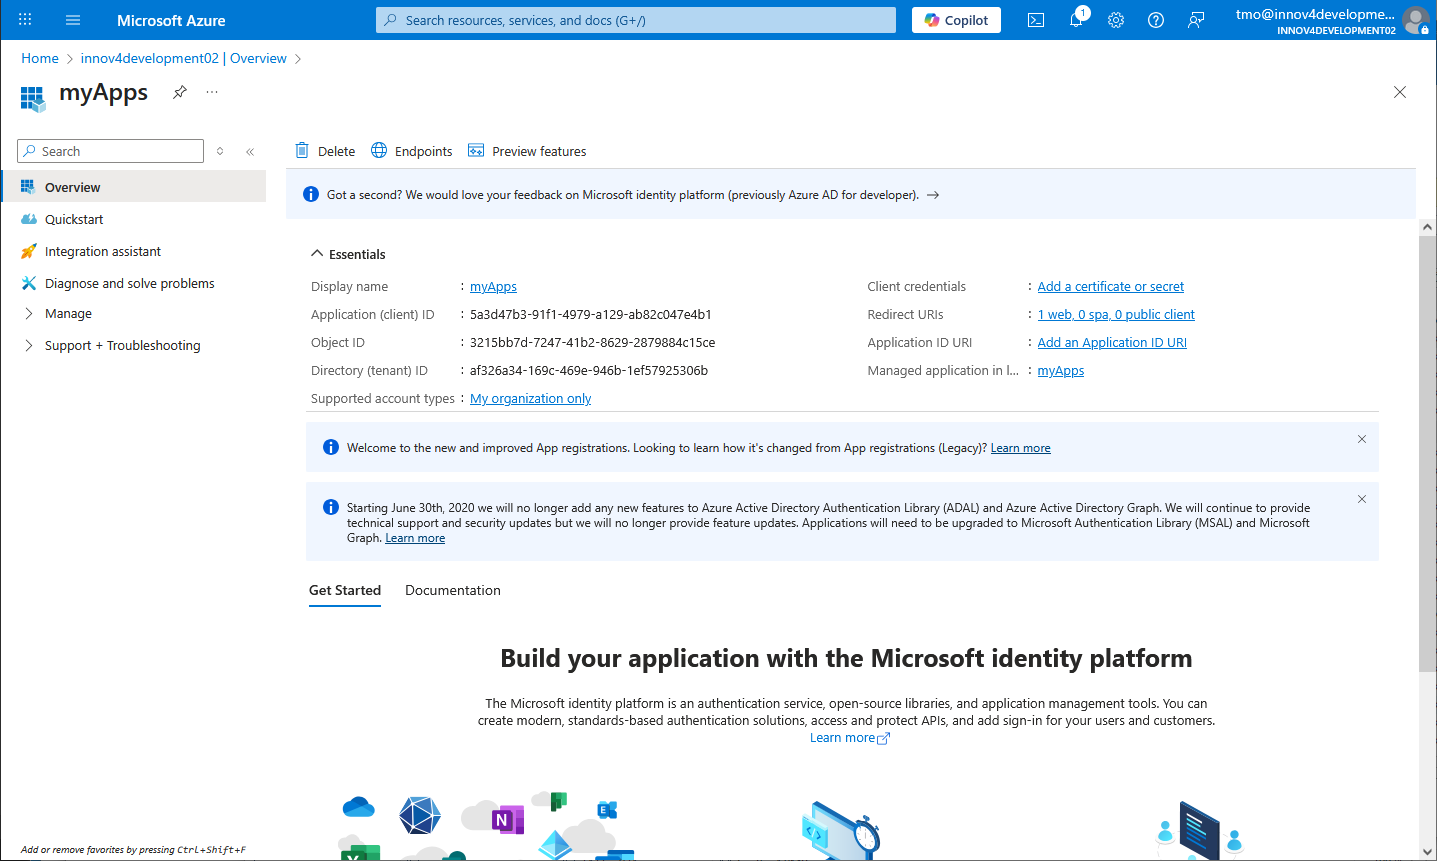Viewport: 1437px width, 861px height.
Task: Open Azure Cloud Shell from top bar
Action: click(1036, 20)
